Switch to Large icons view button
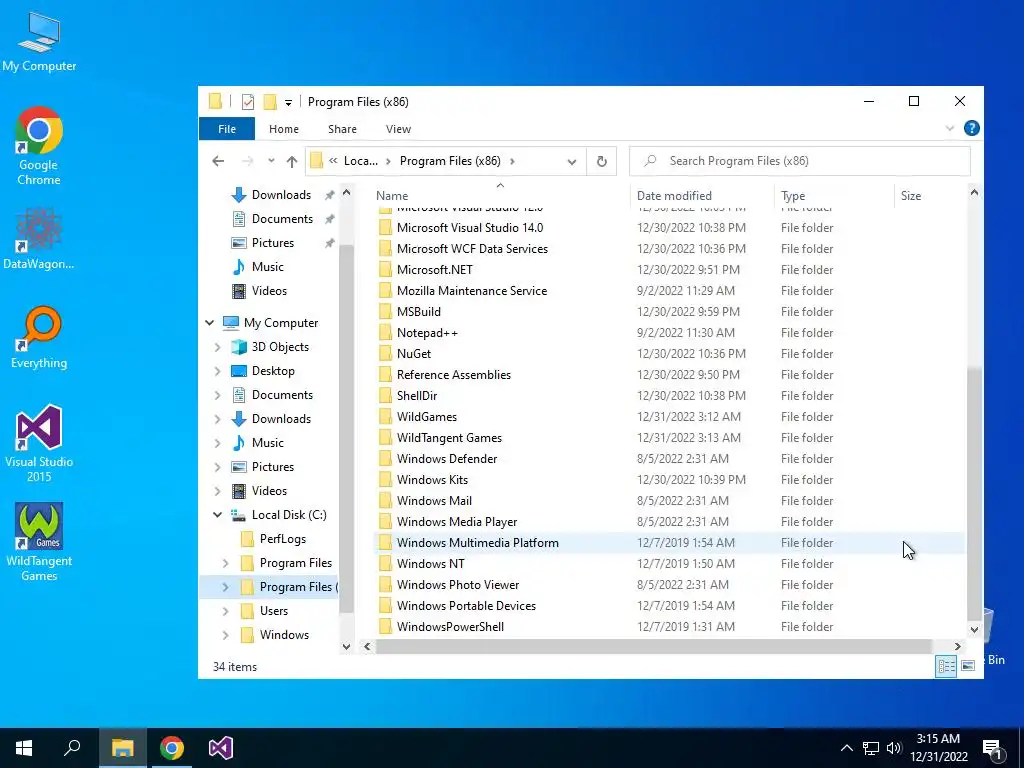Screen dimensions: 1024x768 point(968,666)
